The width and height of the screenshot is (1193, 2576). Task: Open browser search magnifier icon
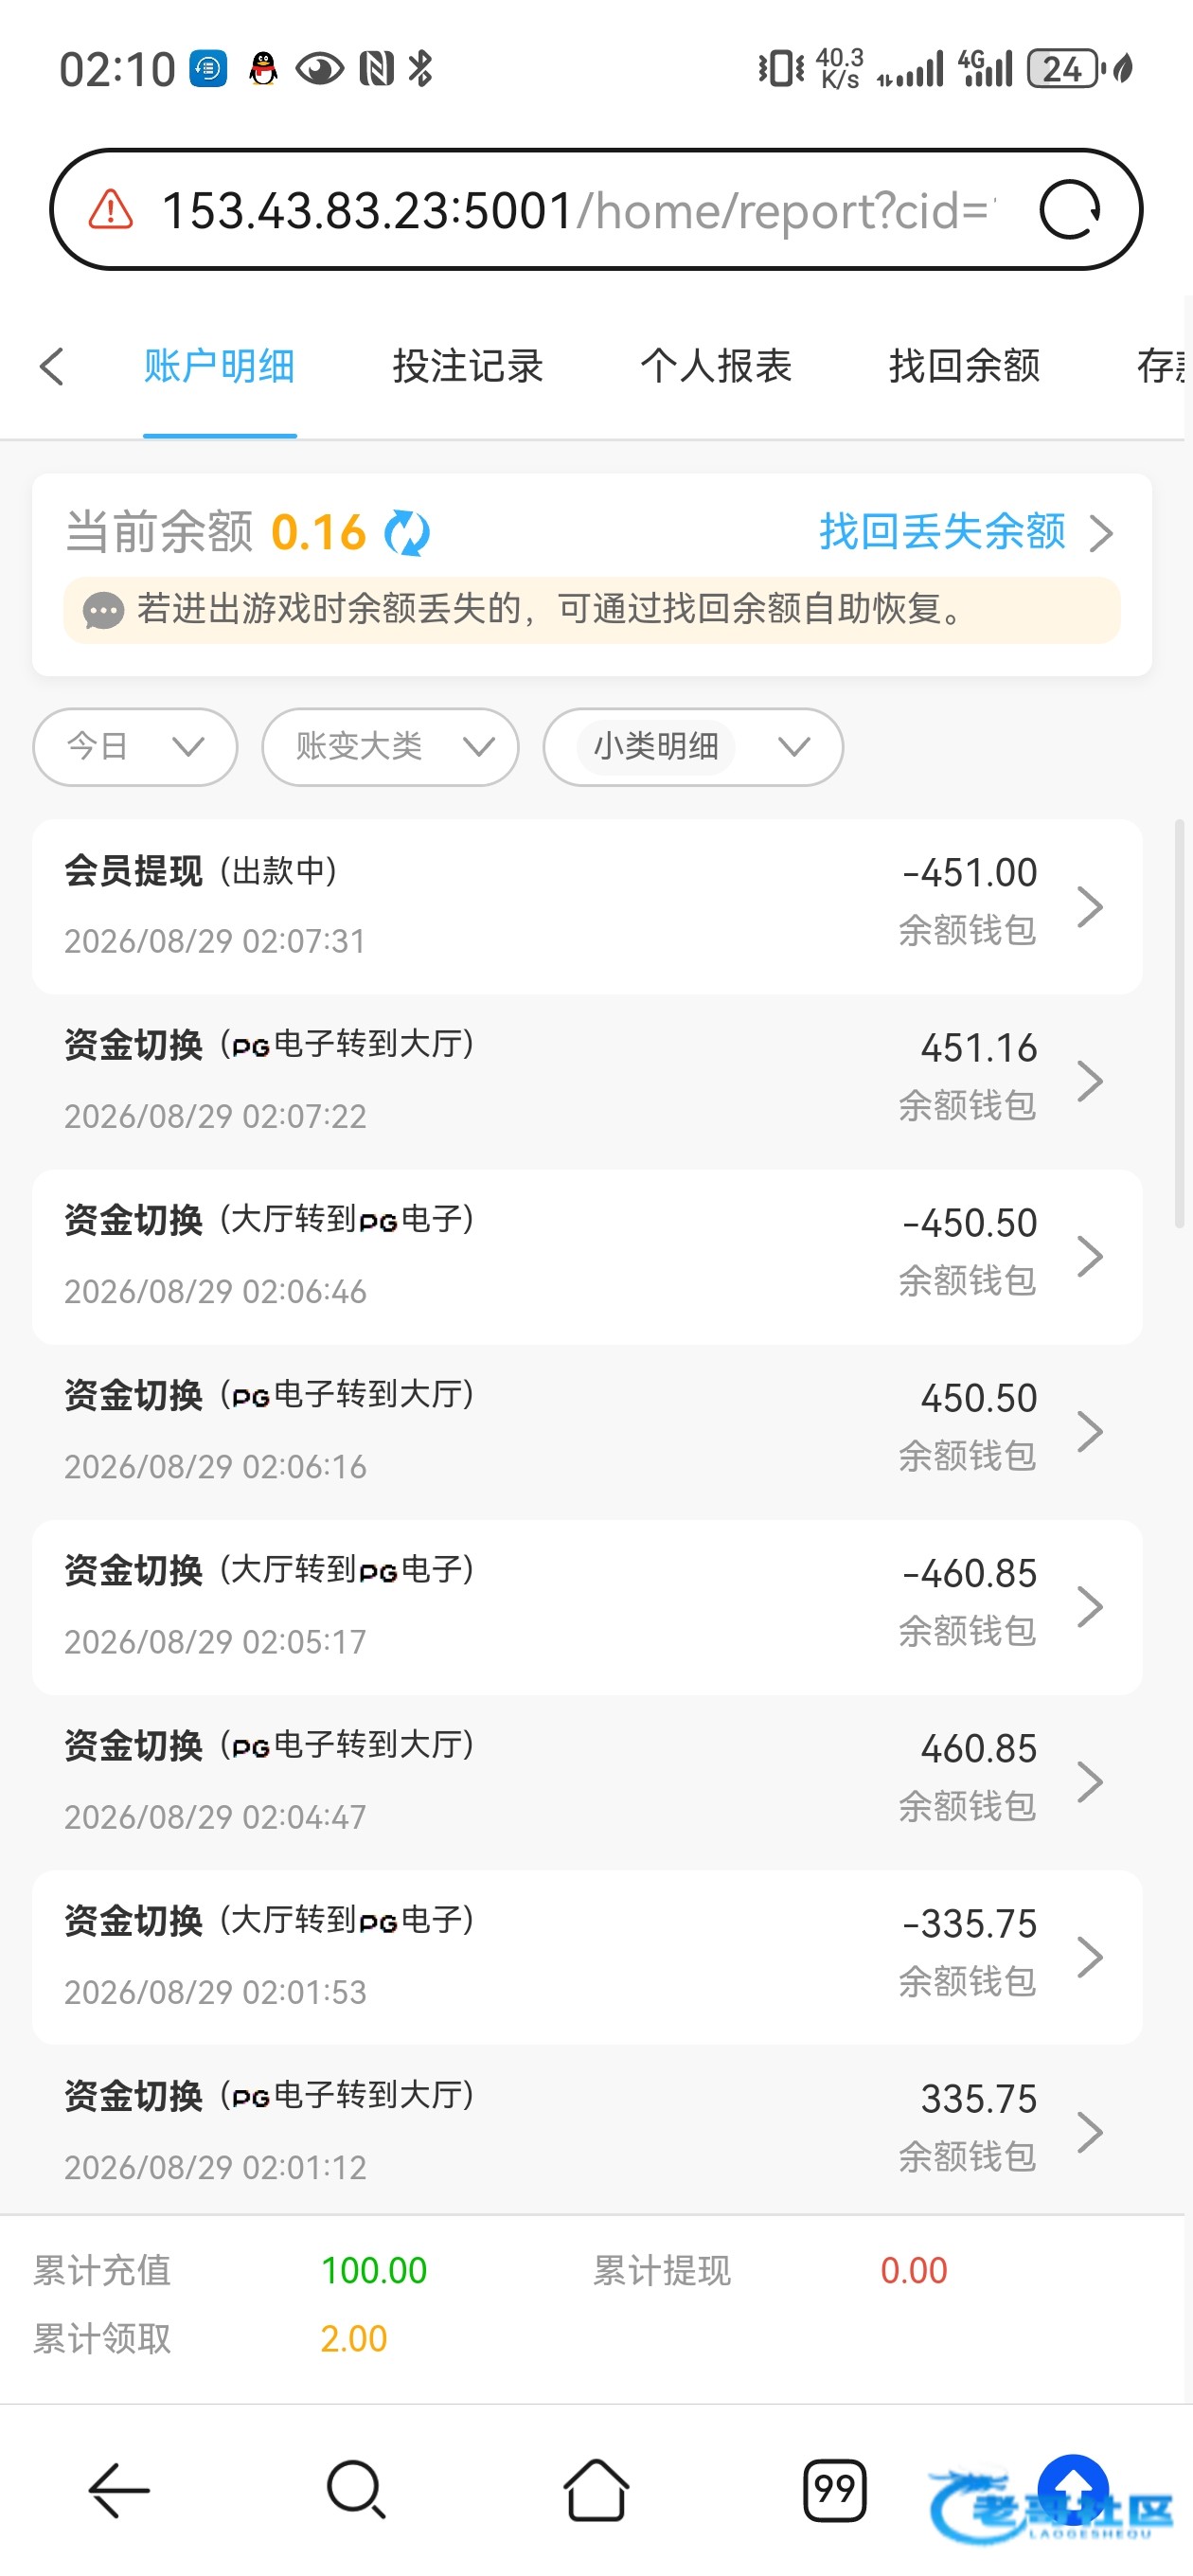tap(356, 2489)
